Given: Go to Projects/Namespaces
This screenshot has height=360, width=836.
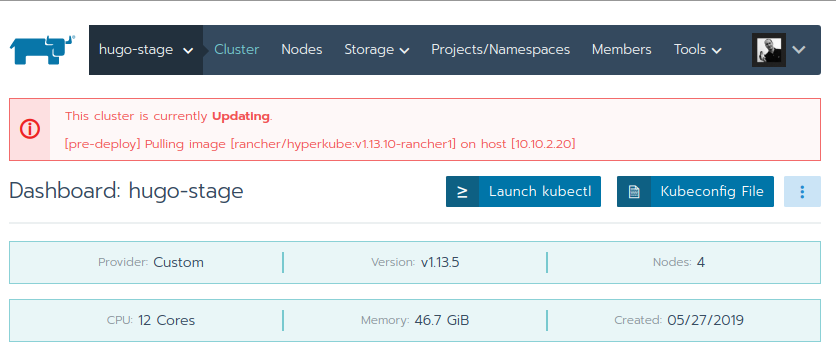Looking at the screenshot, I should pyautogui.click(x=501, y=50).
